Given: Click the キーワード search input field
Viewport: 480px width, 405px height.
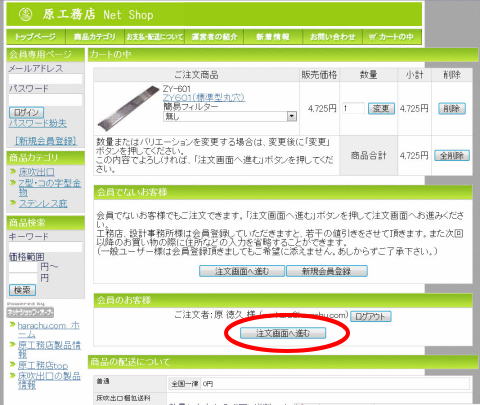Looking at the screenshot, I should [x=45, y=247].
